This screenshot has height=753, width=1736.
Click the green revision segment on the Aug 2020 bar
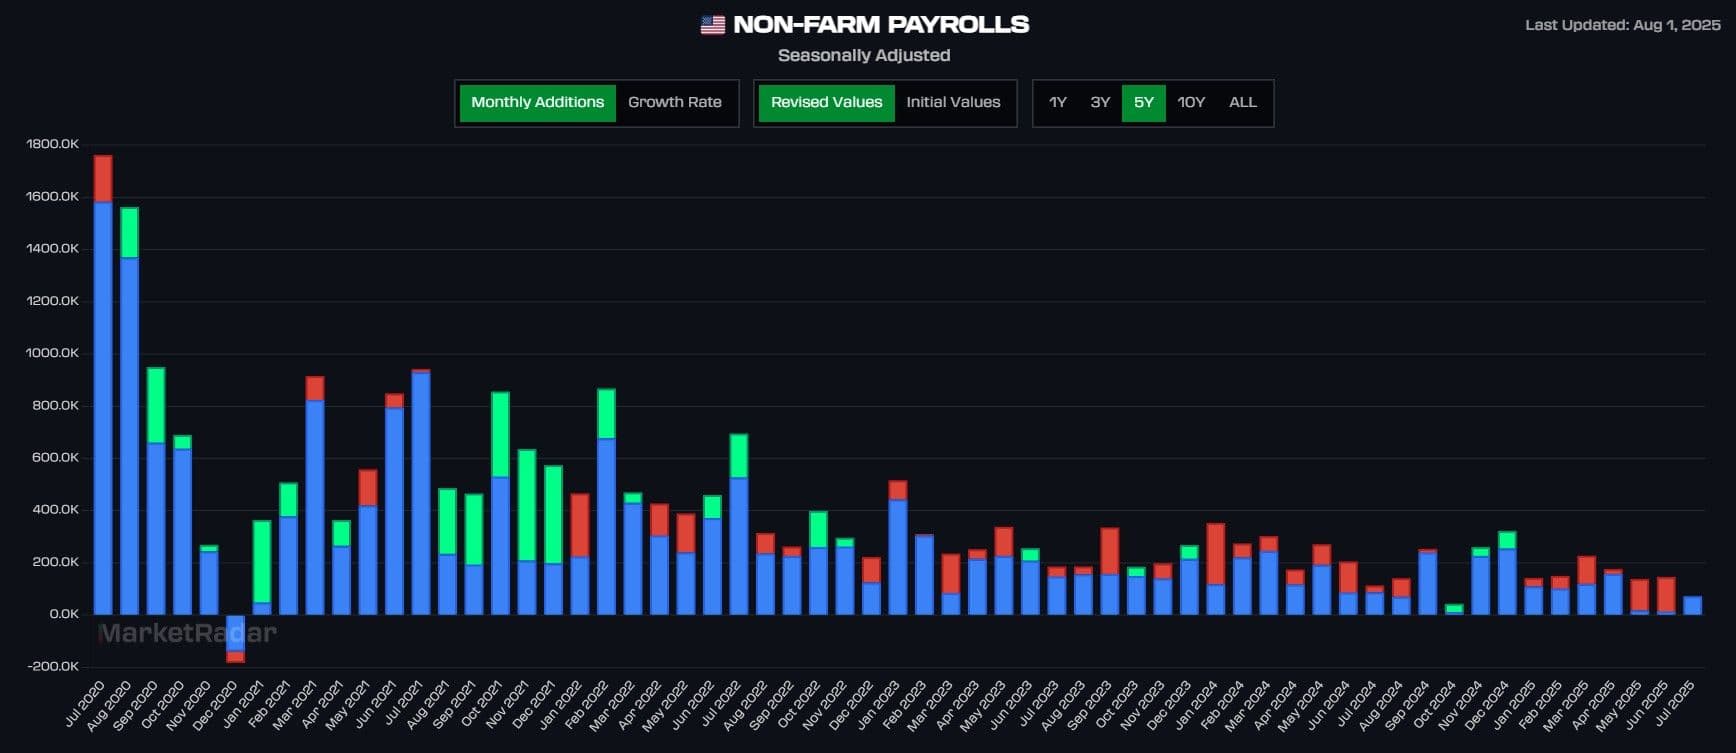(129, 233)
